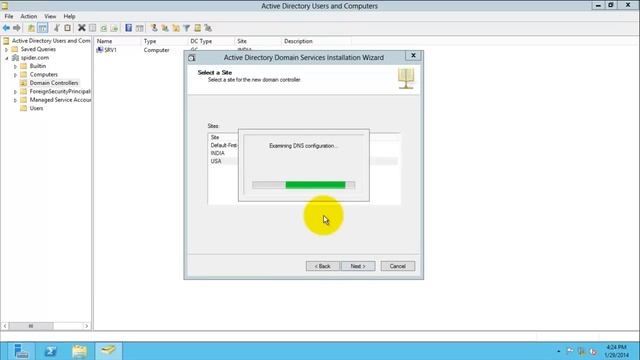The image size is (640, 360).
Task: Expand the Computers container
Action: (16, 75)
